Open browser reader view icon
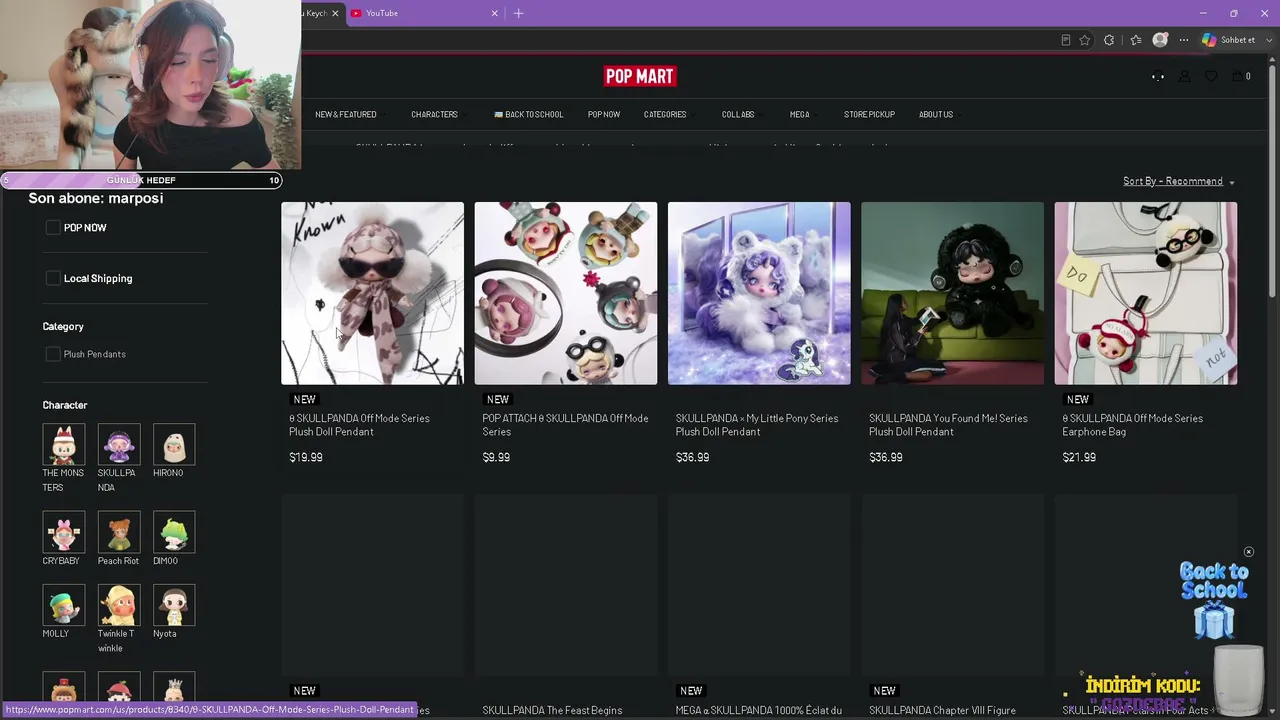 1066,40
